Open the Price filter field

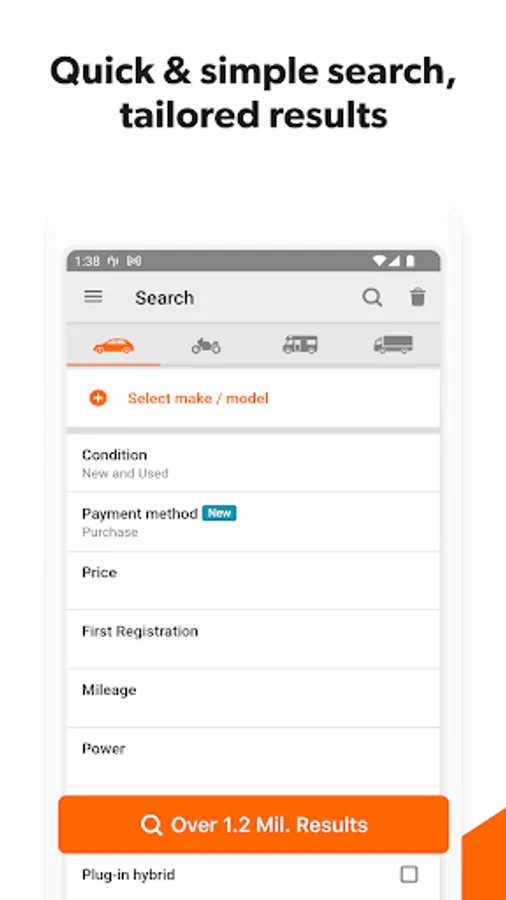click(253, 581)
